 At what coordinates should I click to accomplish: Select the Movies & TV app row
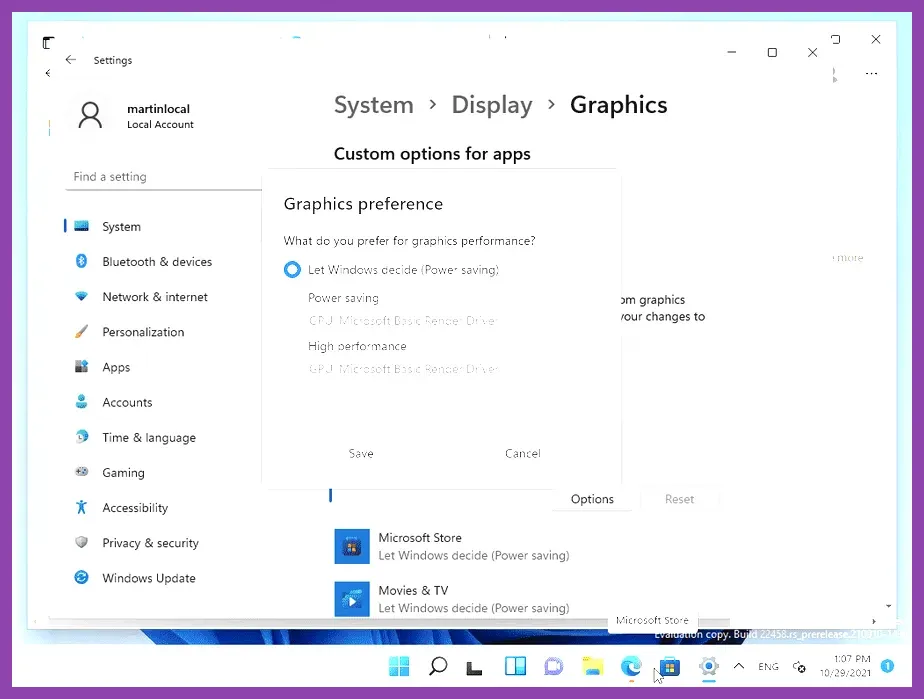(527, 599)
